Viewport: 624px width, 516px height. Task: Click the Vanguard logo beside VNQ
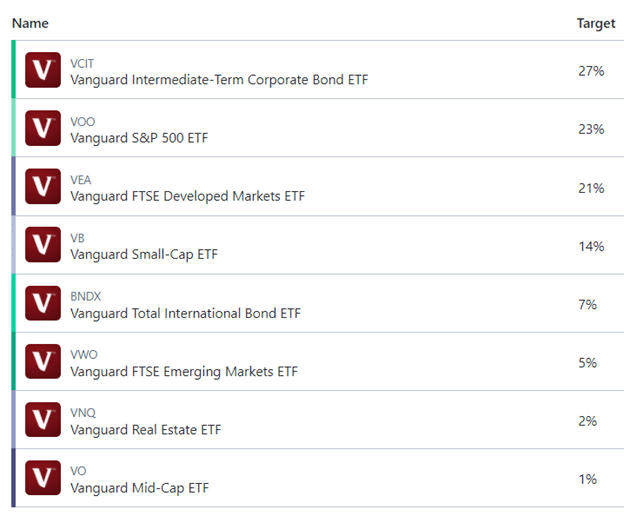coord(43,419)
